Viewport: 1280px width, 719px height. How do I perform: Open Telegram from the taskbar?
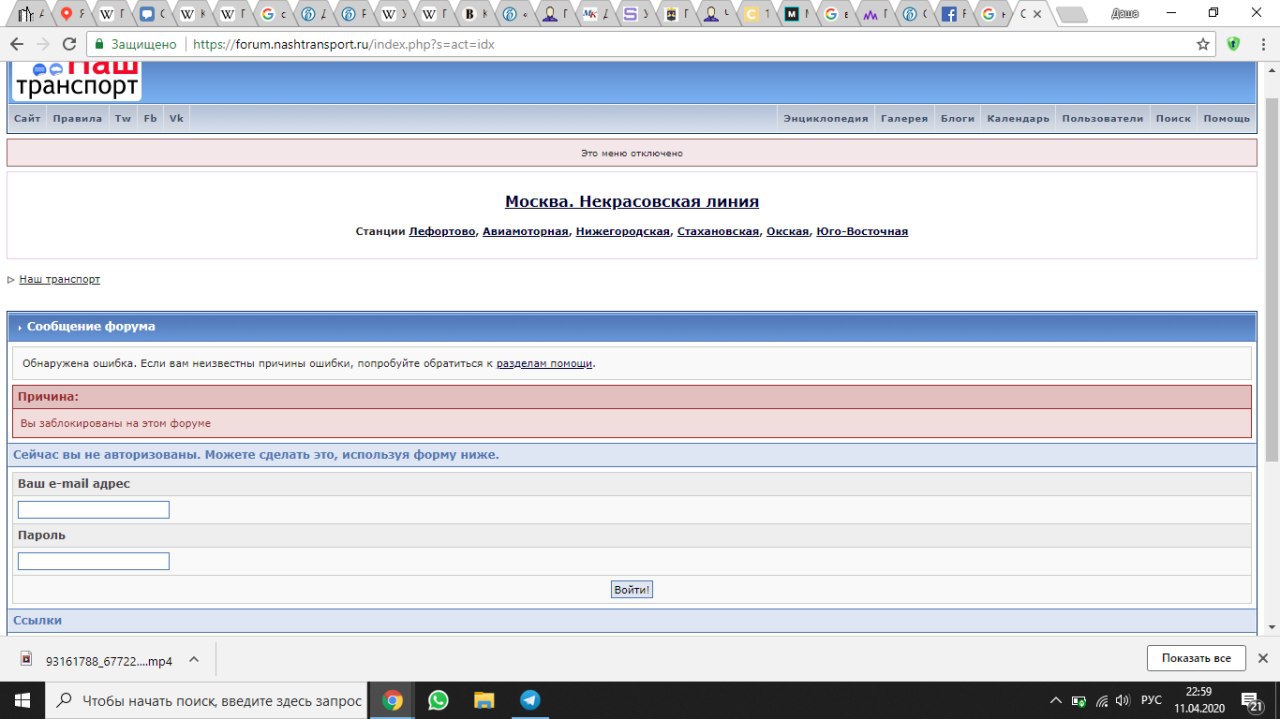pyautogui.click(x=530, y=700)
